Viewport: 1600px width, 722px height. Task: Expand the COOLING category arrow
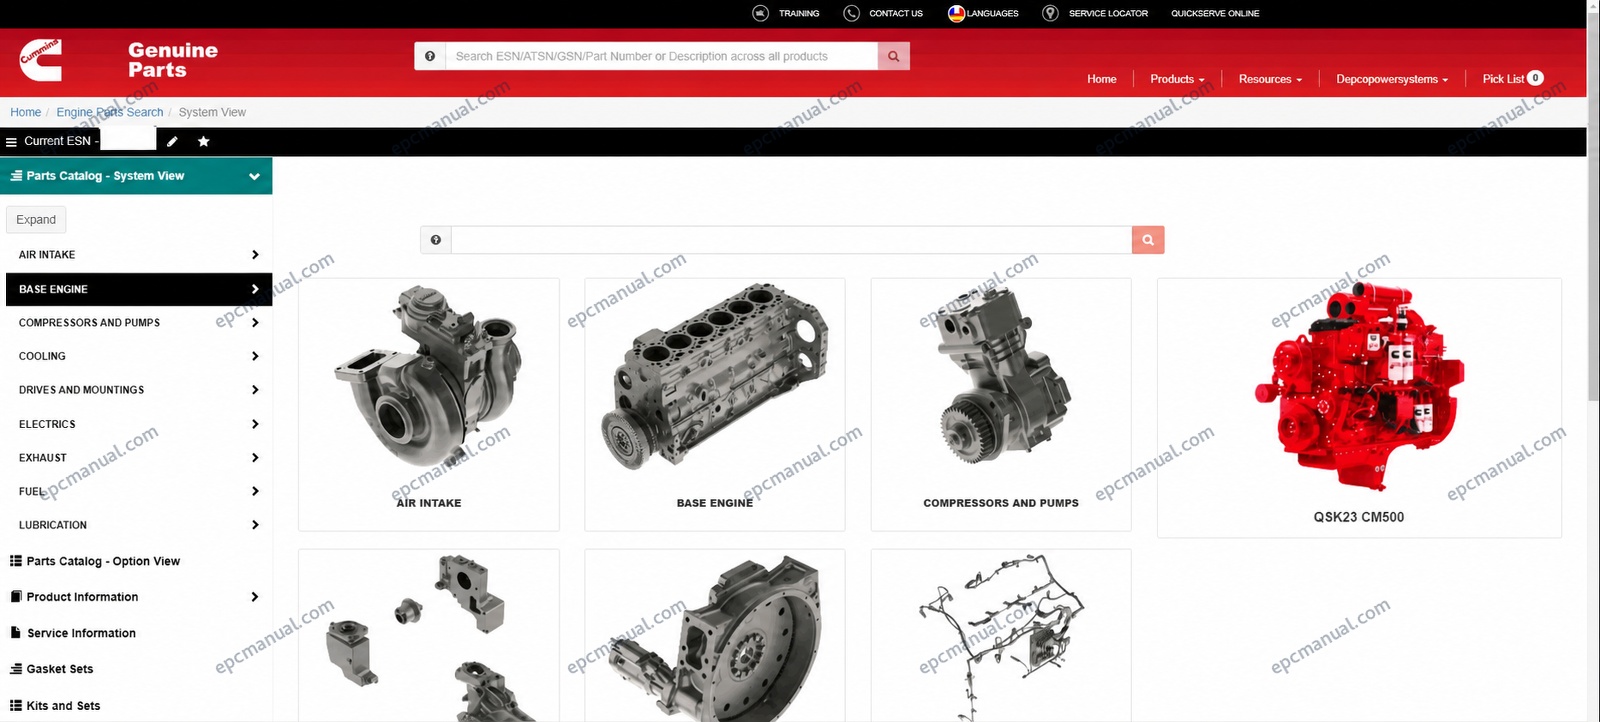pos(255,356)
